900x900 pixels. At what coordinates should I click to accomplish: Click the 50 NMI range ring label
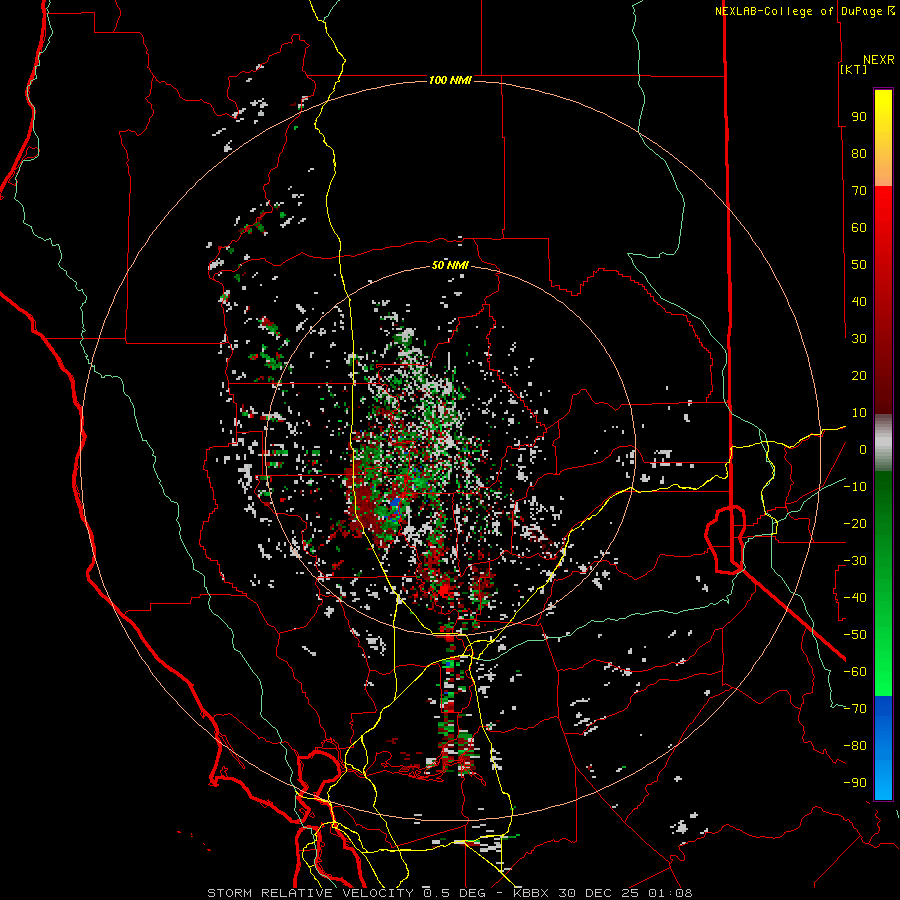(x=450, y=265)
